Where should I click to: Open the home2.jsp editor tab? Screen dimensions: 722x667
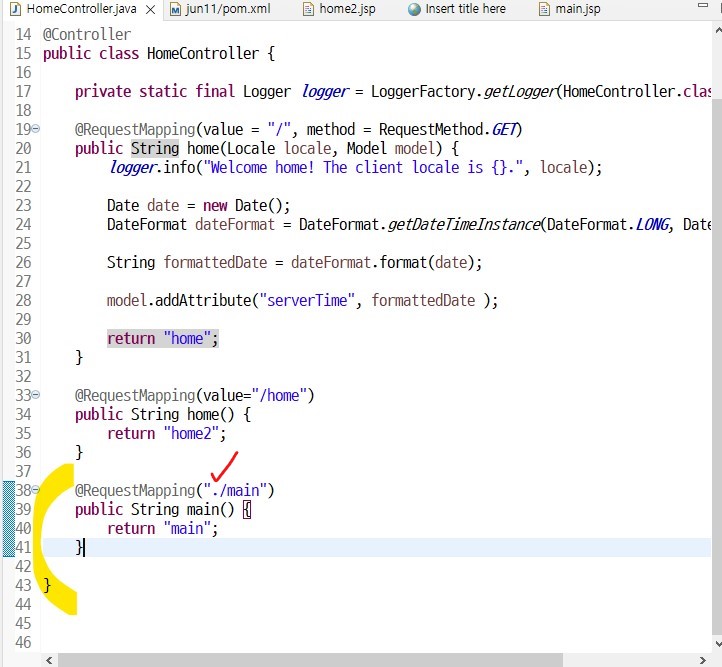(x=347, y=9)
